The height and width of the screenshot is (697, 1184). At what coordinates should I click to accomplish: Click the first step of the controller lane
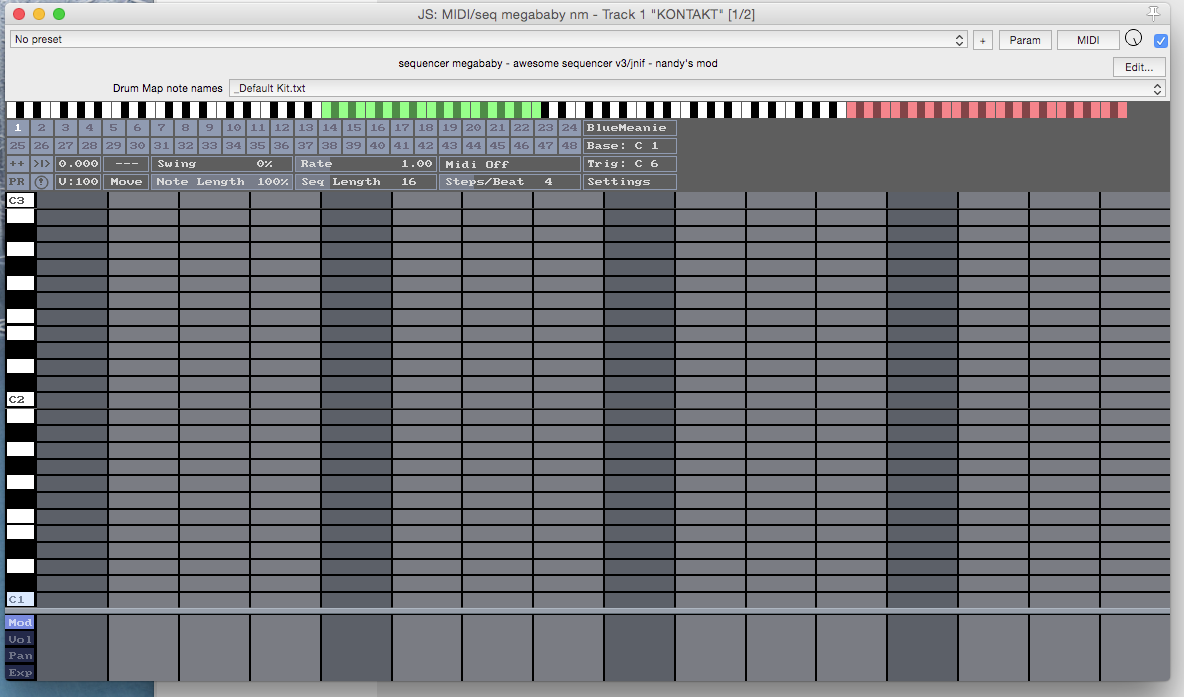click(x=72, y=647)
